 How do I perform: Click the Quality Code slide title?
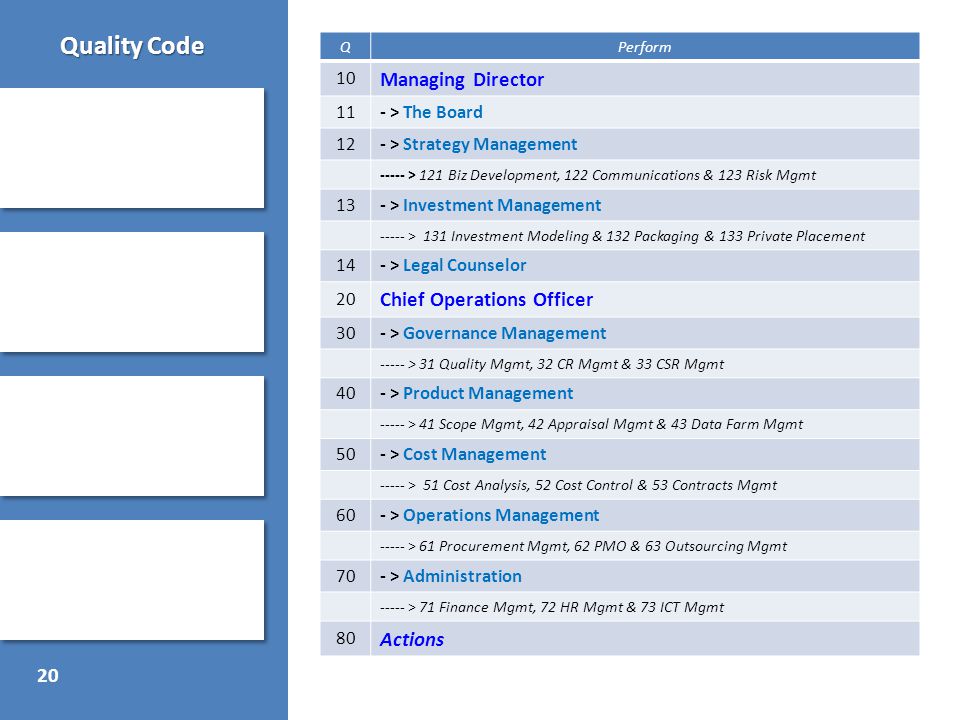tap(132, 46)
